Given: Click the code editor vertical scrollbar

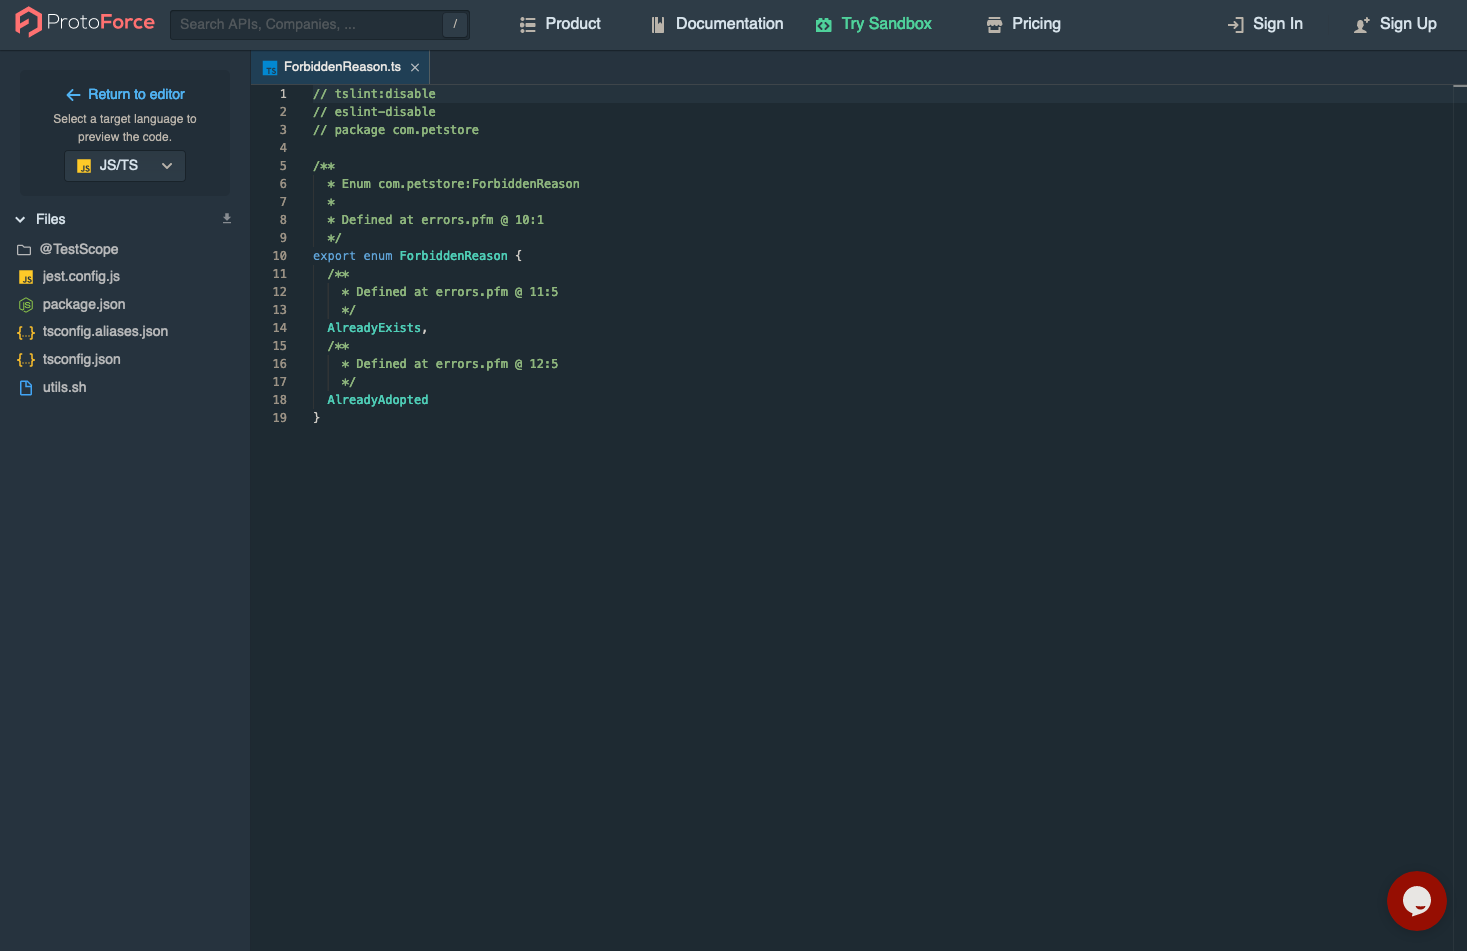Looking at the screenshot, I should pos(1459,517).
